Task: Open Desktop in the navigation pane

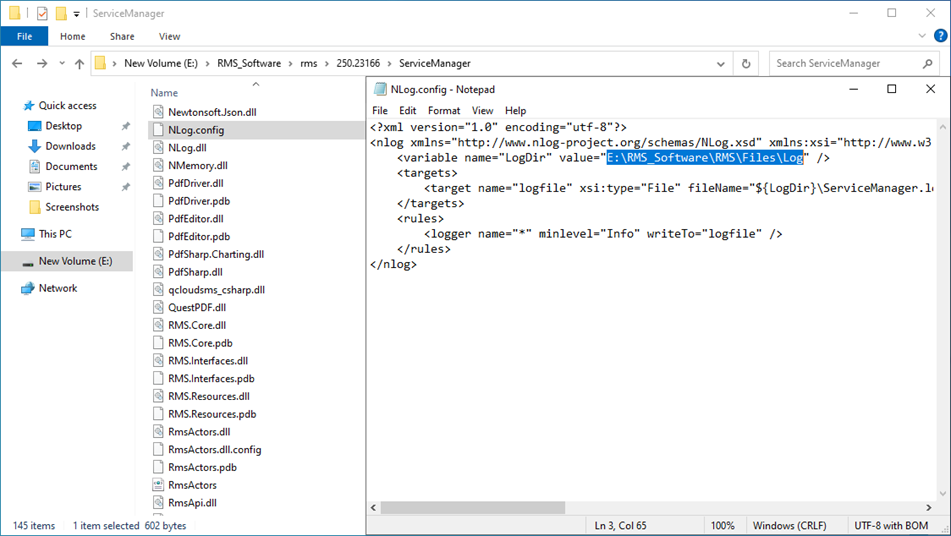Action: [64, 126]
